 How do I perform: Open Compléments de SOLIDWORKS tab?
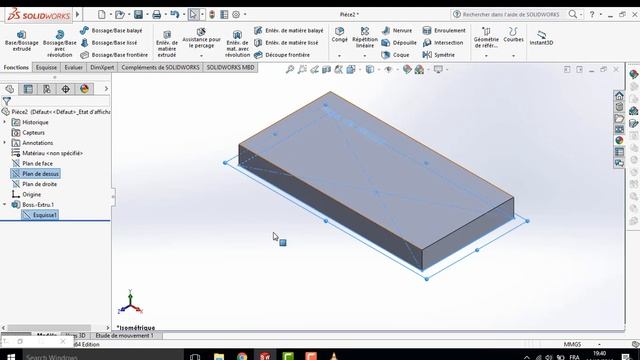[160, 67]
